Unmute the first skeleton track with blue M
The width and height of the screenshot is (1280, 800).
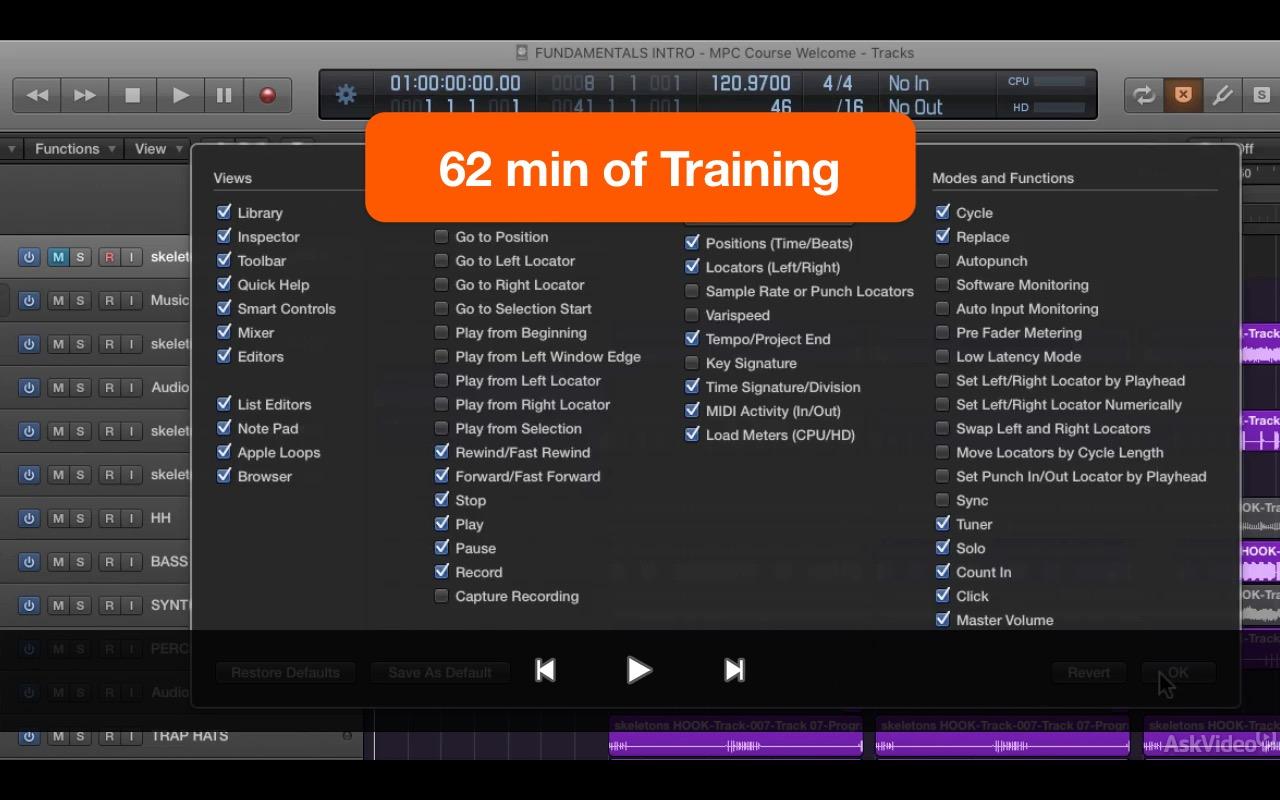click(x=58, y=257)
